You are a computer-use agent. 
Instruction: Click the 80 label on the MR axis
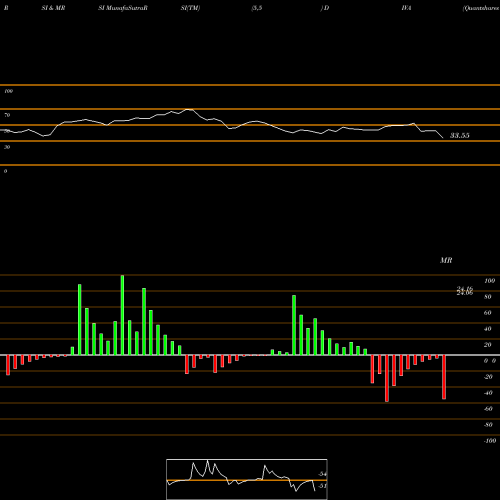pos(488,297)
